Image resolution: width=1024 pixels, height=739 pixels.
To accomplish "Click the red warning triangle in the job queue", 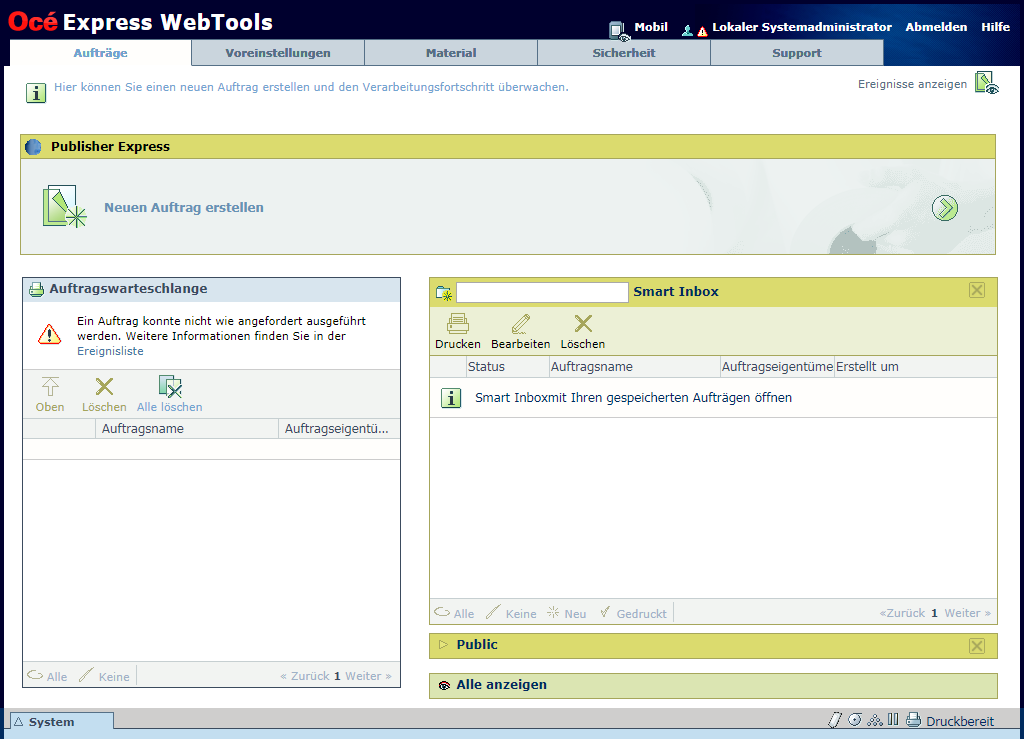I will coord(50,334).
